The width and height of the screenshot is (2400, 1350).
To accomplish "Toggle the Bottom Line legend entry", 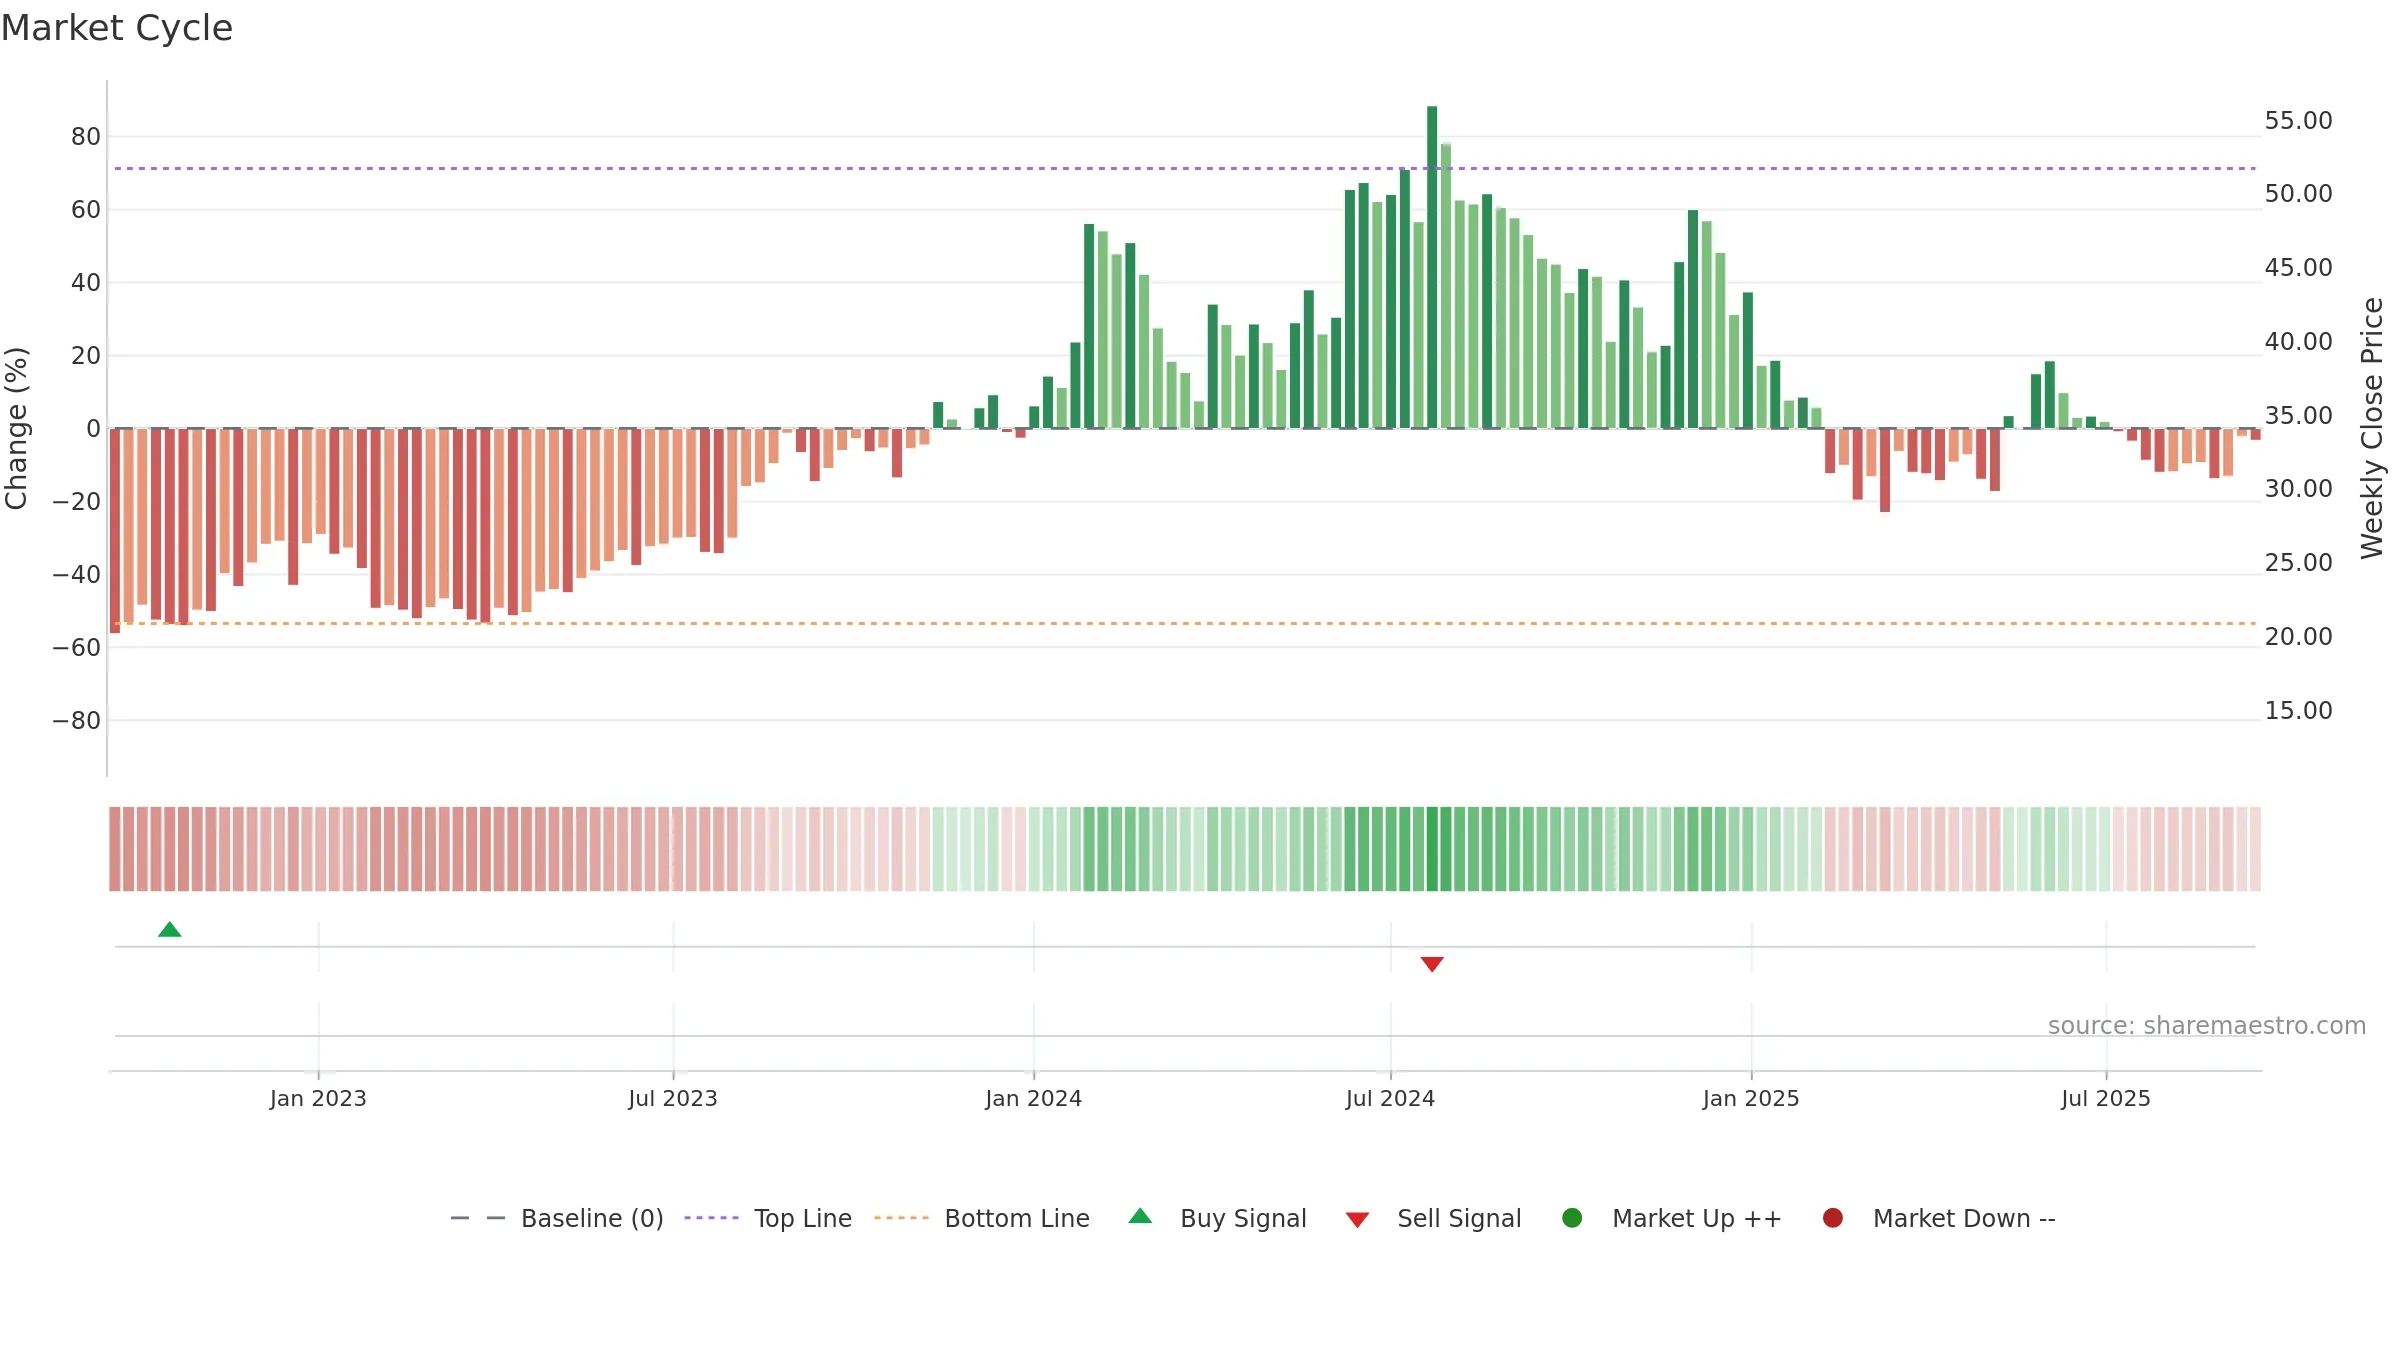I will click(x=982, y=1218).
